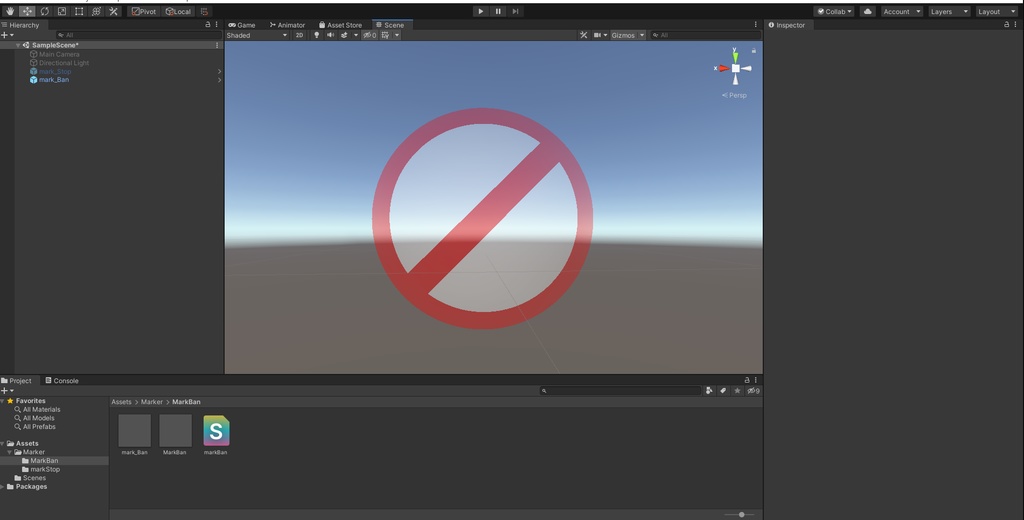Open the Gizmos dropdown arrow
This screenshot has width=1024, height=520.
click(642, 35)
